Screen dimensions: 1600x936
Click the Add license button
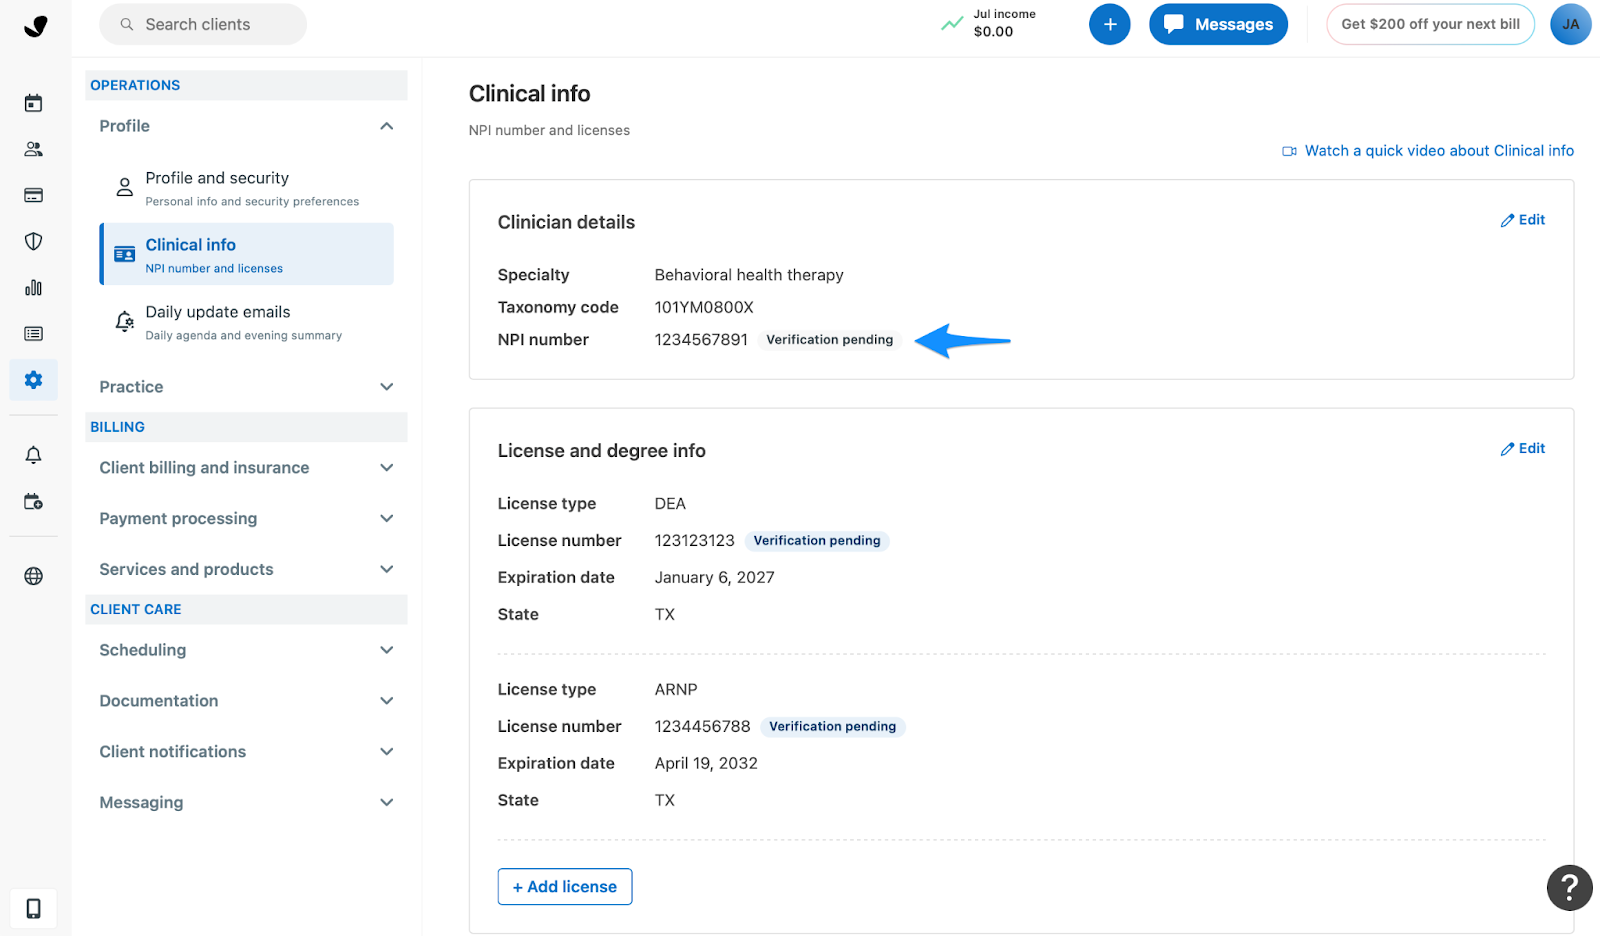pos(564,886)
